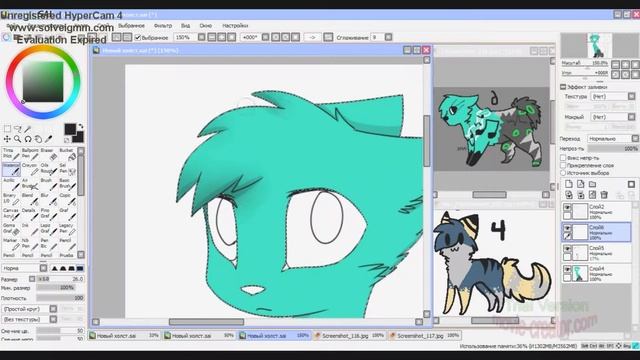Create a new layer
The image size is (640, 360).
tap(569, 184)
